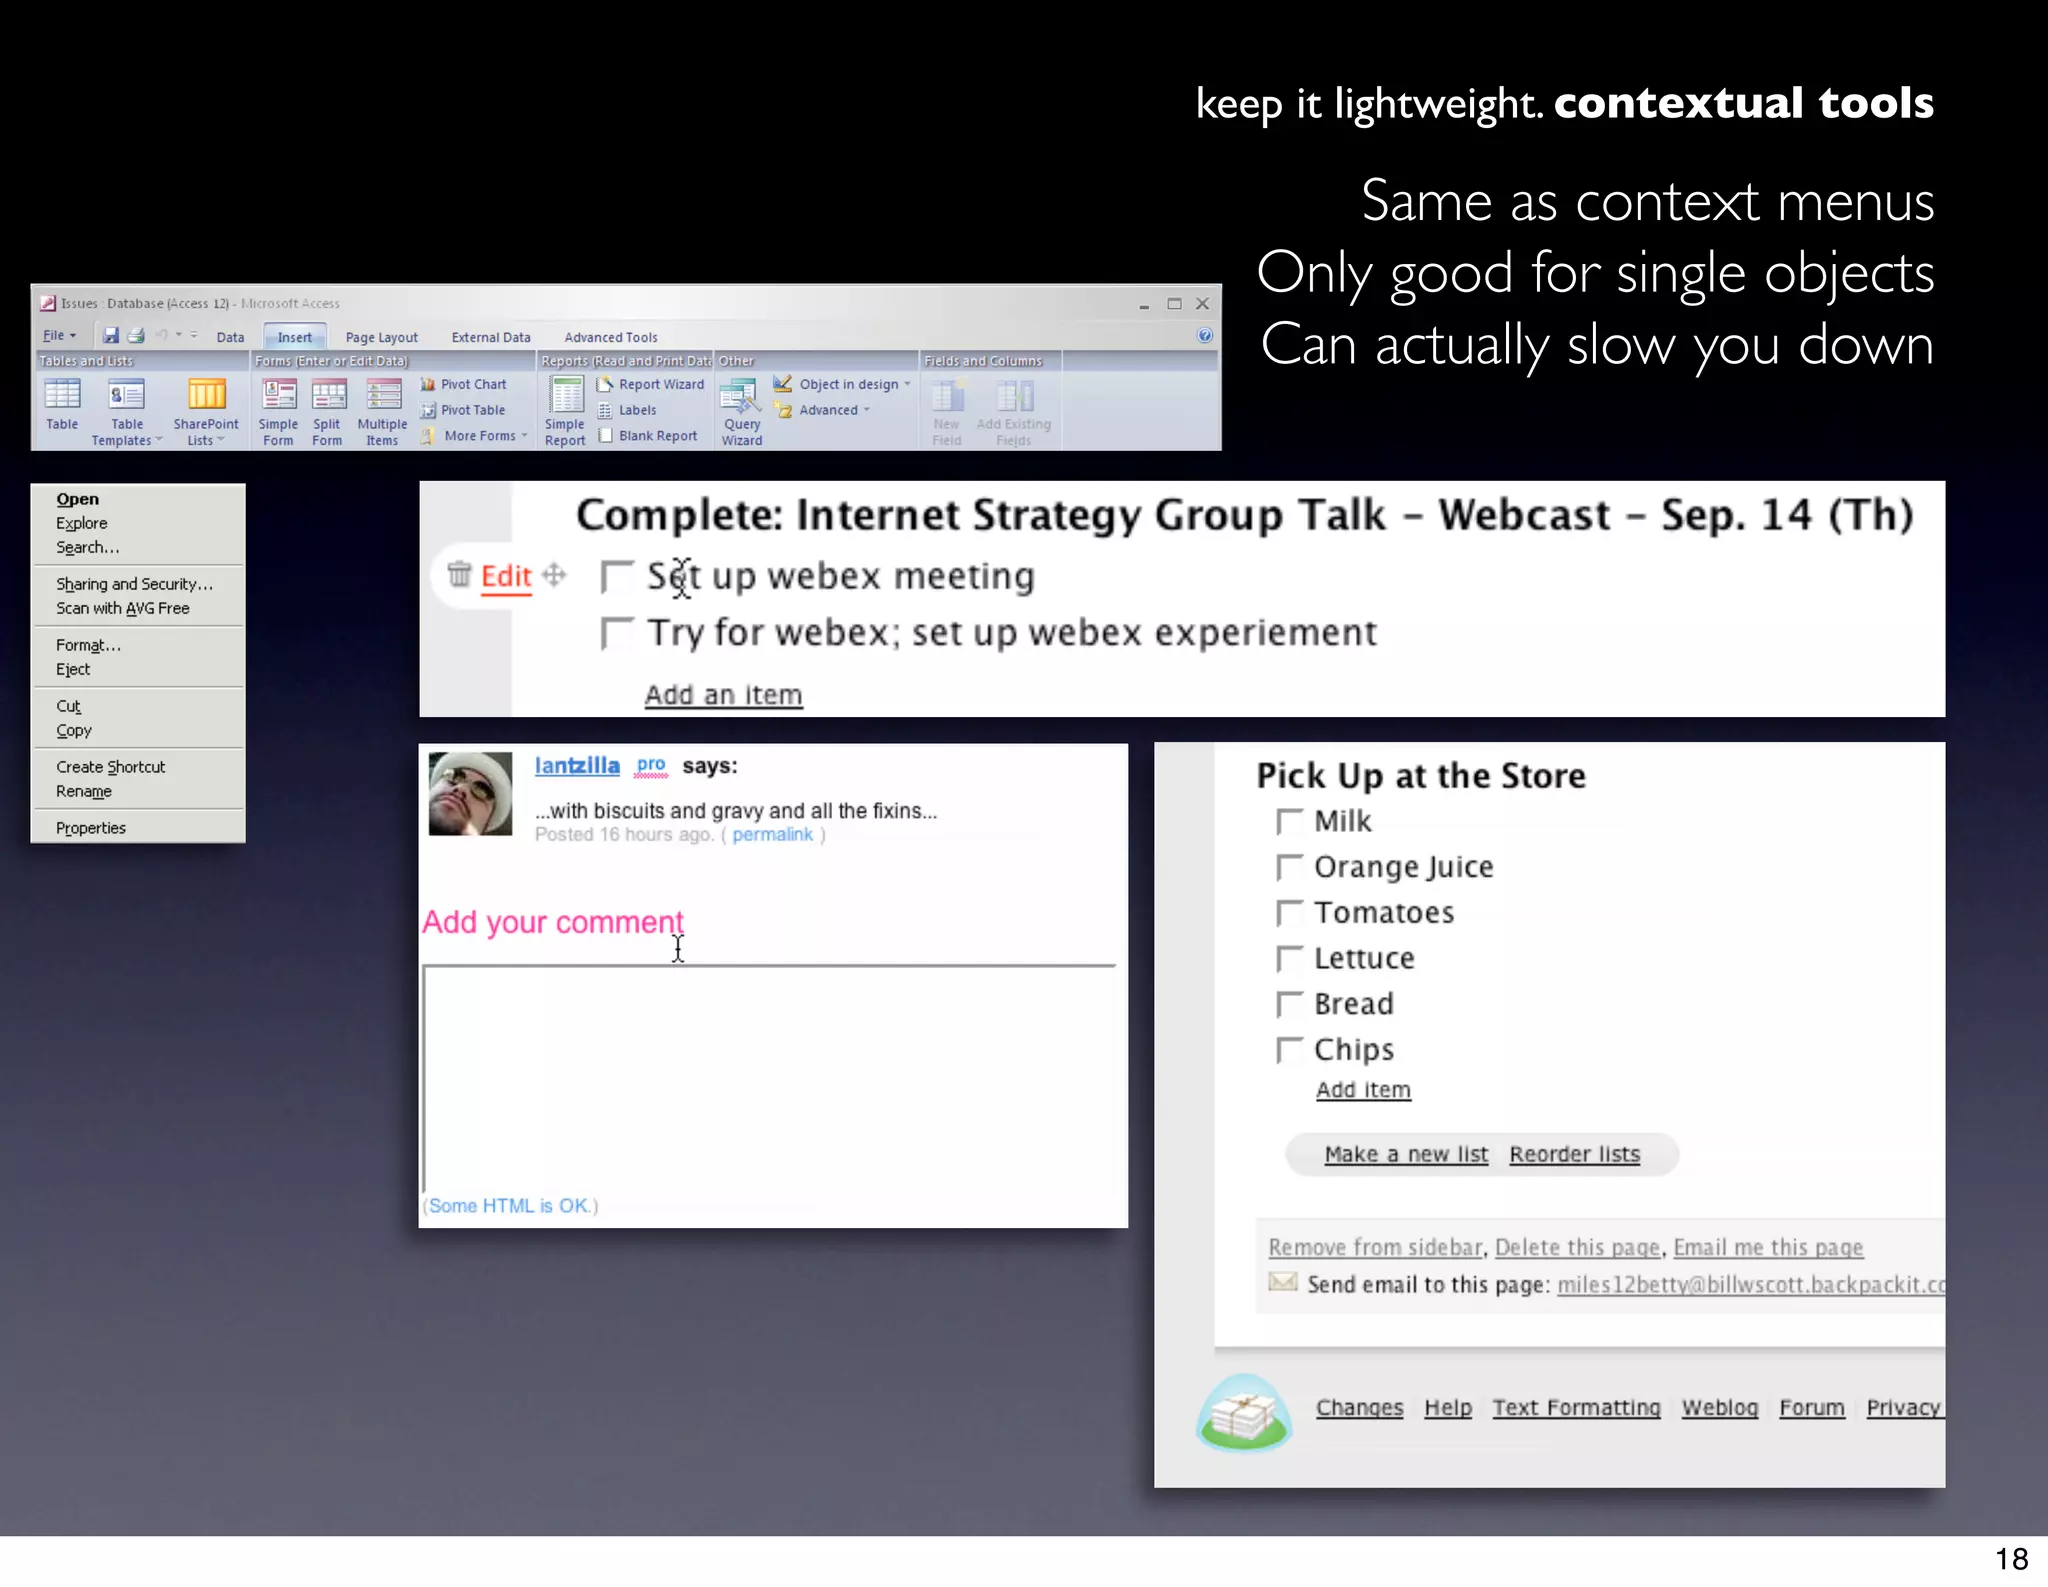Open the External Data tab

pos(490,338)
